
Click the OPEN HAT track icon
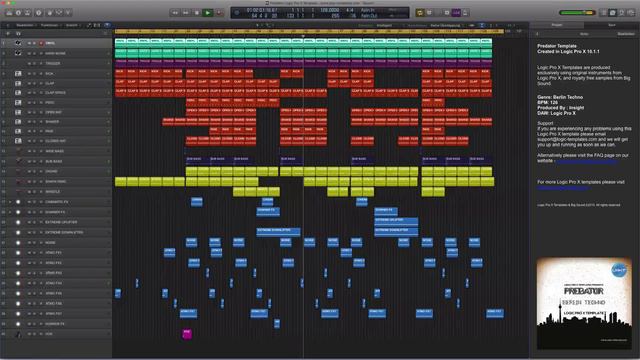pos(18,112)
